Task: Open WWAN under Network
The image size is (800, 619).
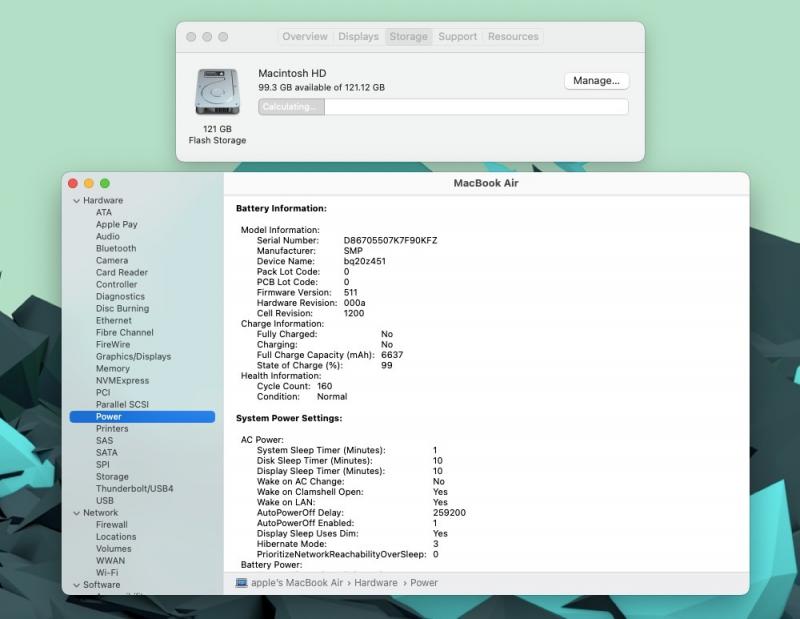Action: click(x=110, y=561)
